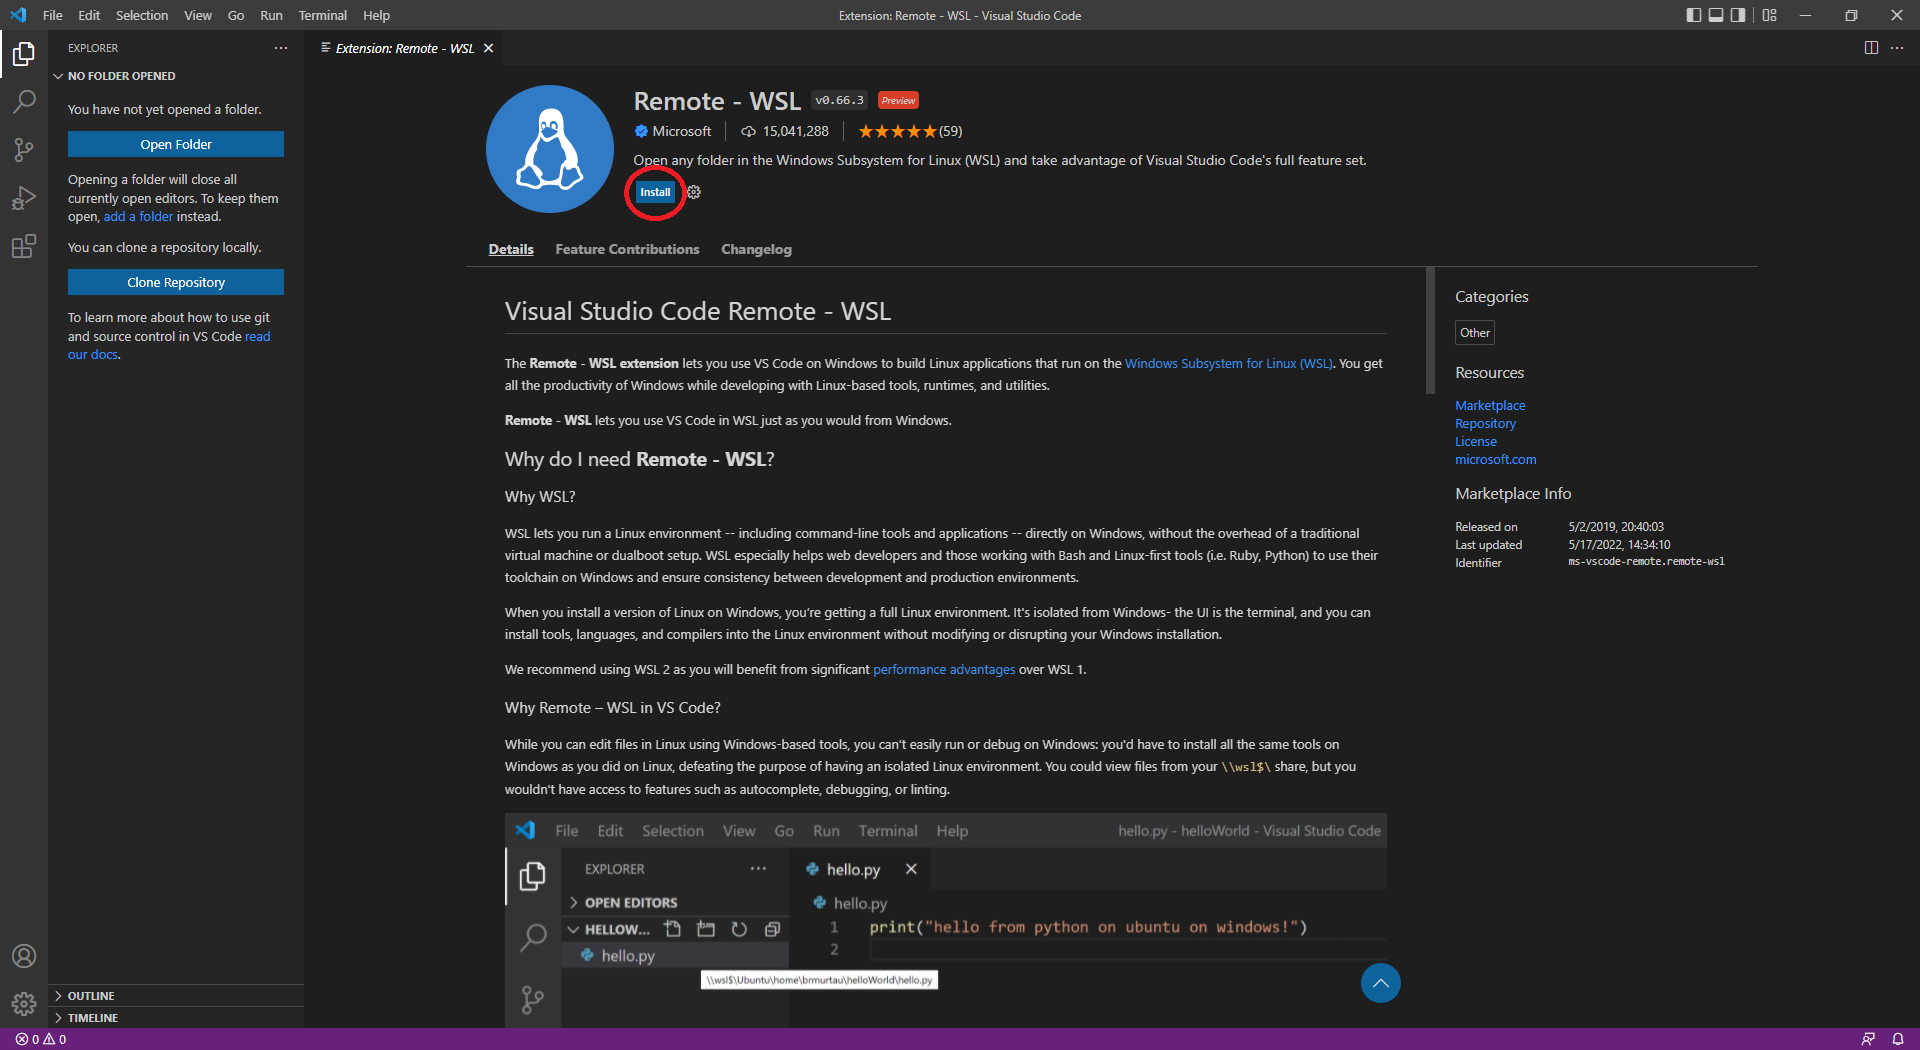This screenshot has width=1920, height=1050.
Task: Click the ms-vscode-remote.remote-wsl identifier
Action: [1646, 562]
